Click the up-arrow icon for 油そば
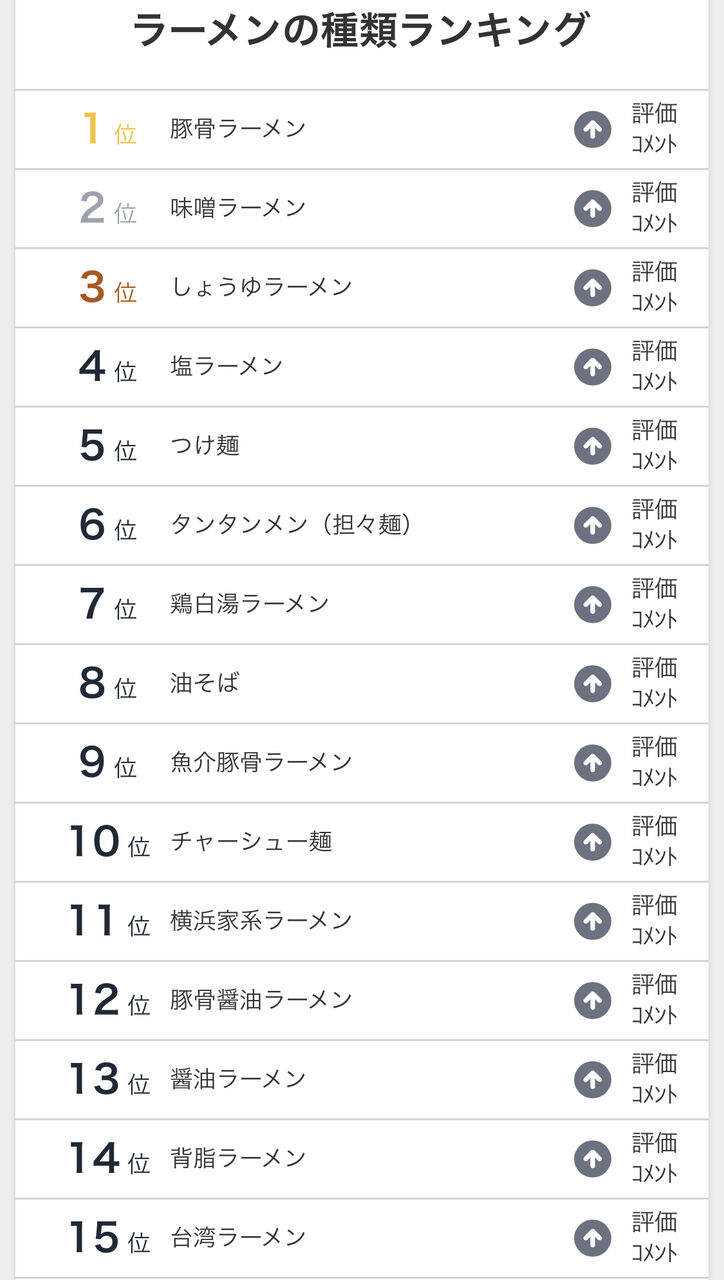Image resolution: width=724 pixels, height=1280 pixels. click(x=592, y=684)
